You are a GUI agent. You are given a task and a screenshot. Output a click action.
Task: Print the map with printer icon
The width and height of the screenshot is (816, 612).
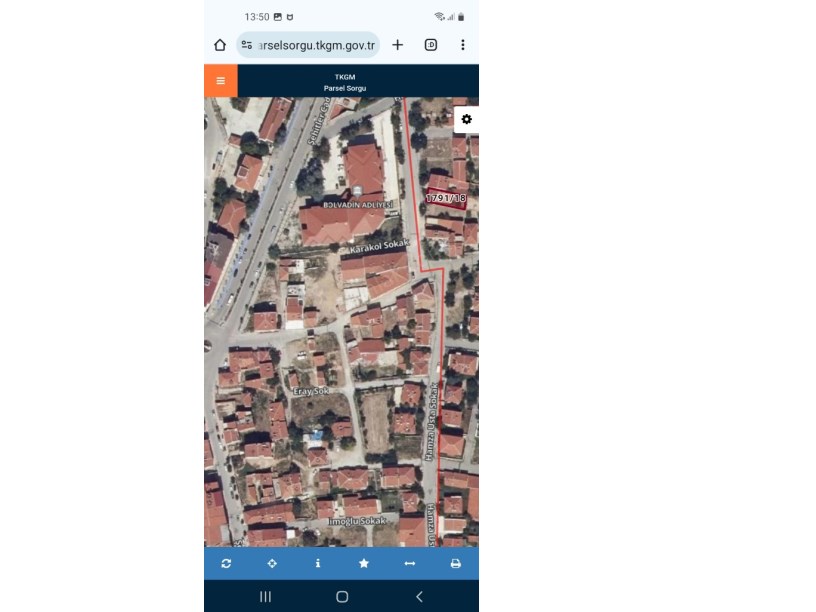point(455,564)
